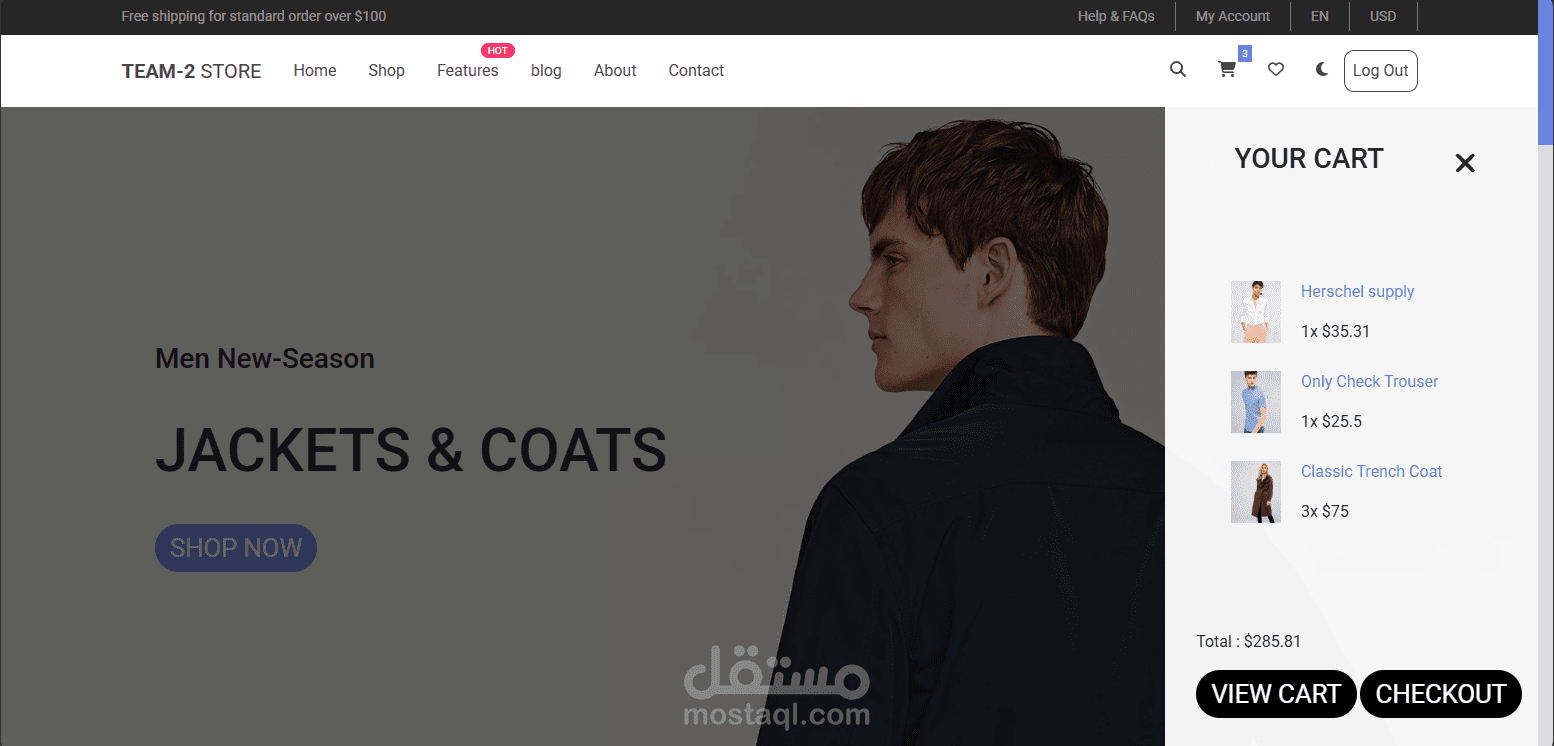Open the blog menu item
This screenshot has height=746, width=1554.
[546, 71]
